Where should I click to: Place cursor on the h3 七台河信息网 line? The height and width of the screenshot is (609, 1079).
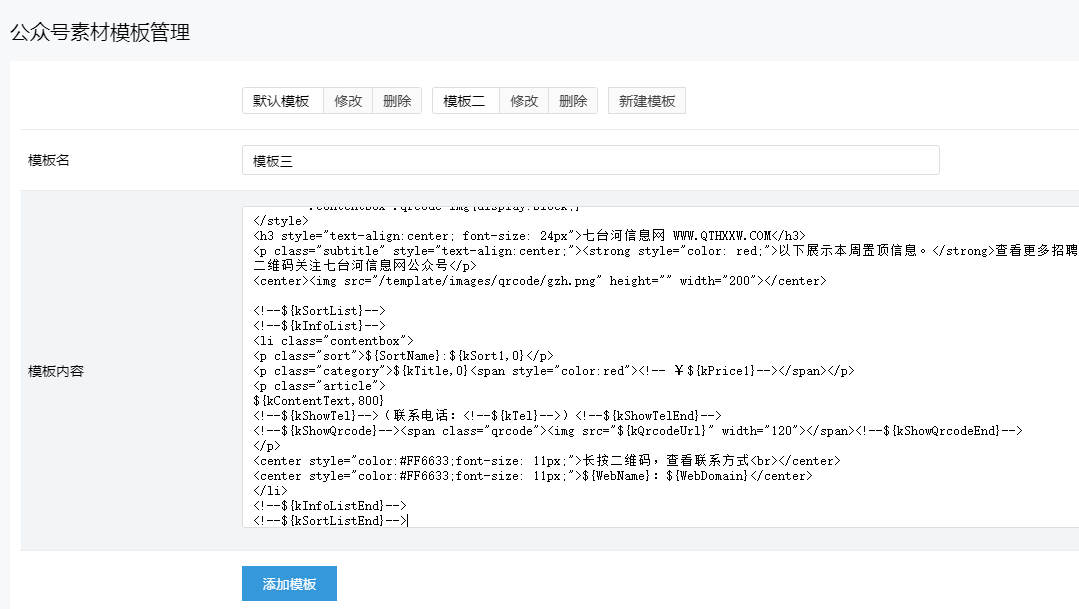(529, 236)
